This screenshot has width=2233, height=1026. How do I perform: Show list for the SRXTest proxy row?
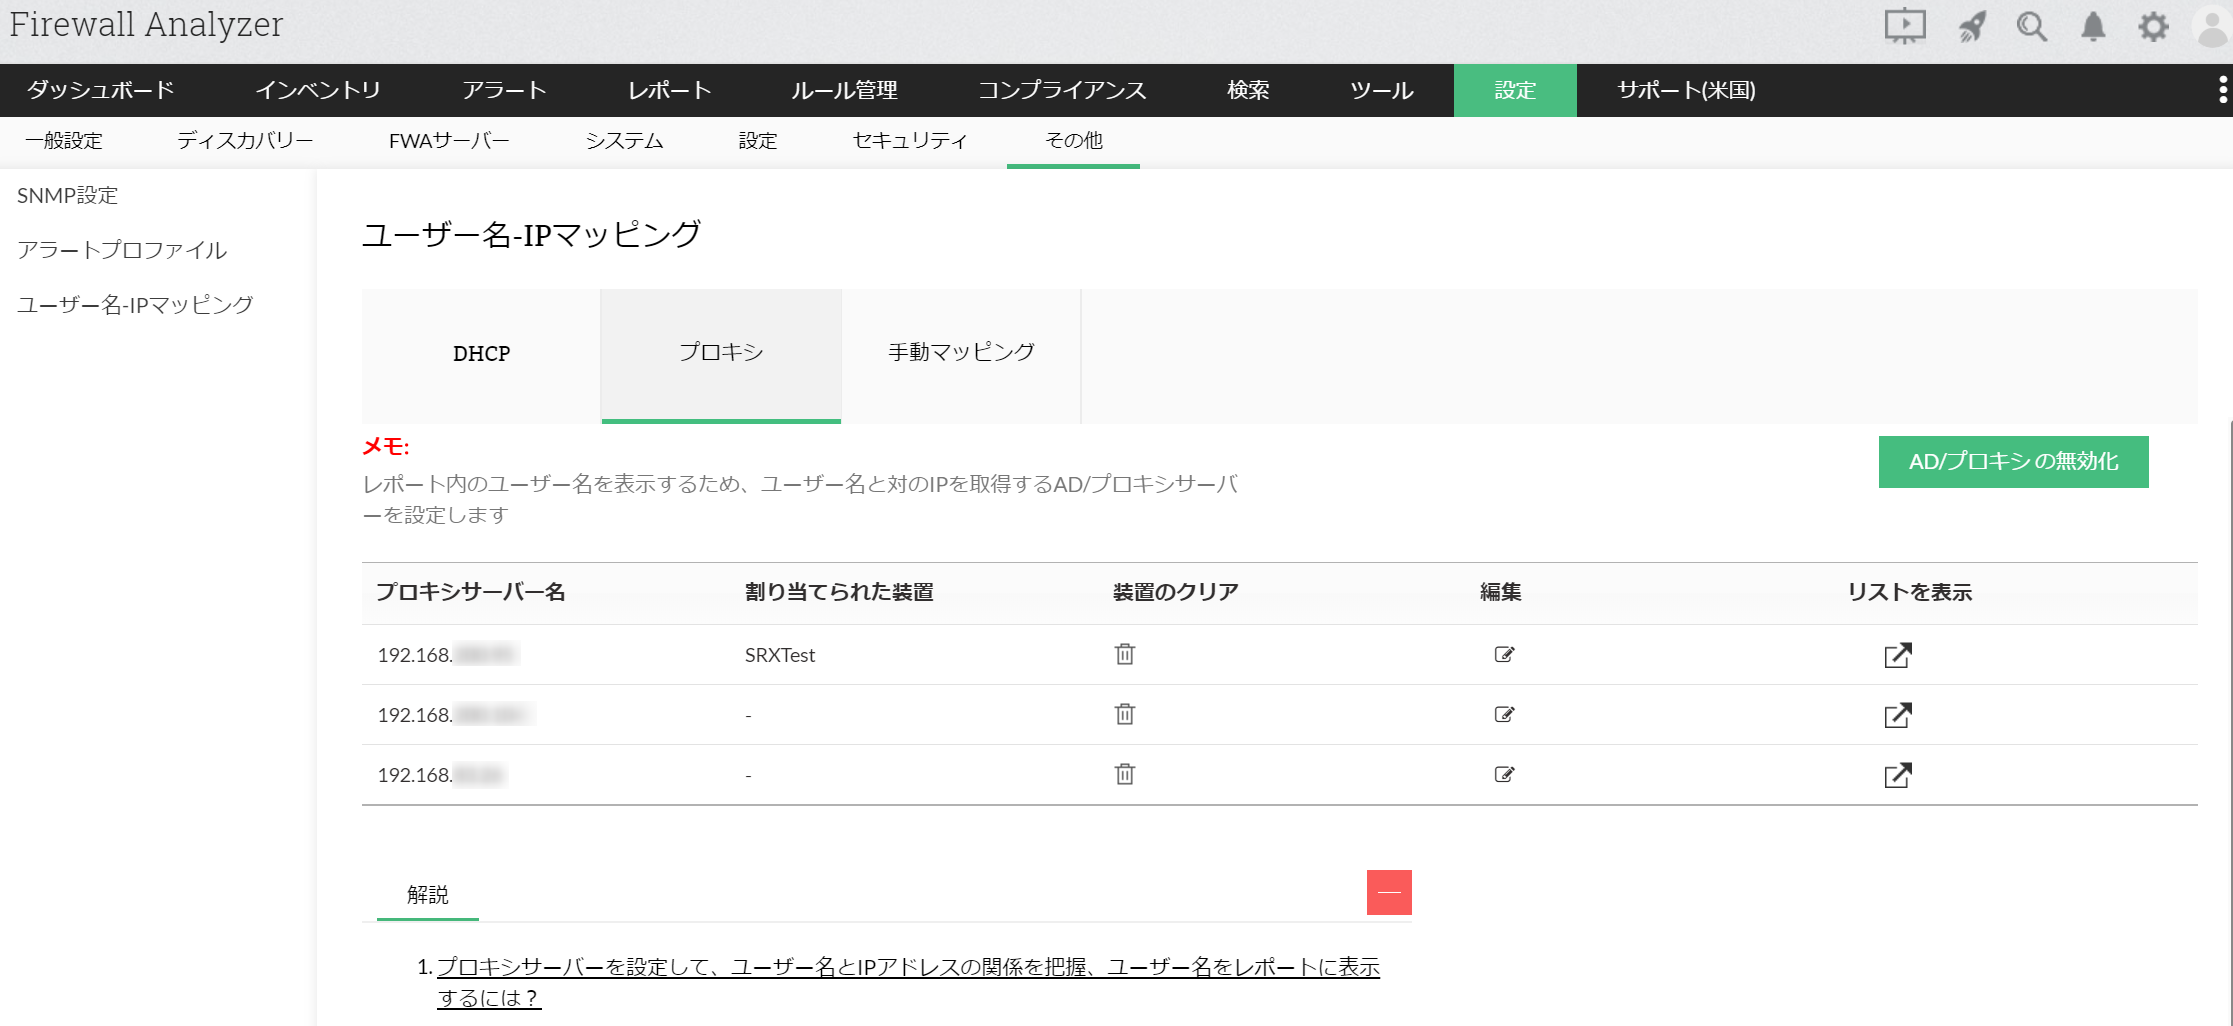[x=1897, y=655]
